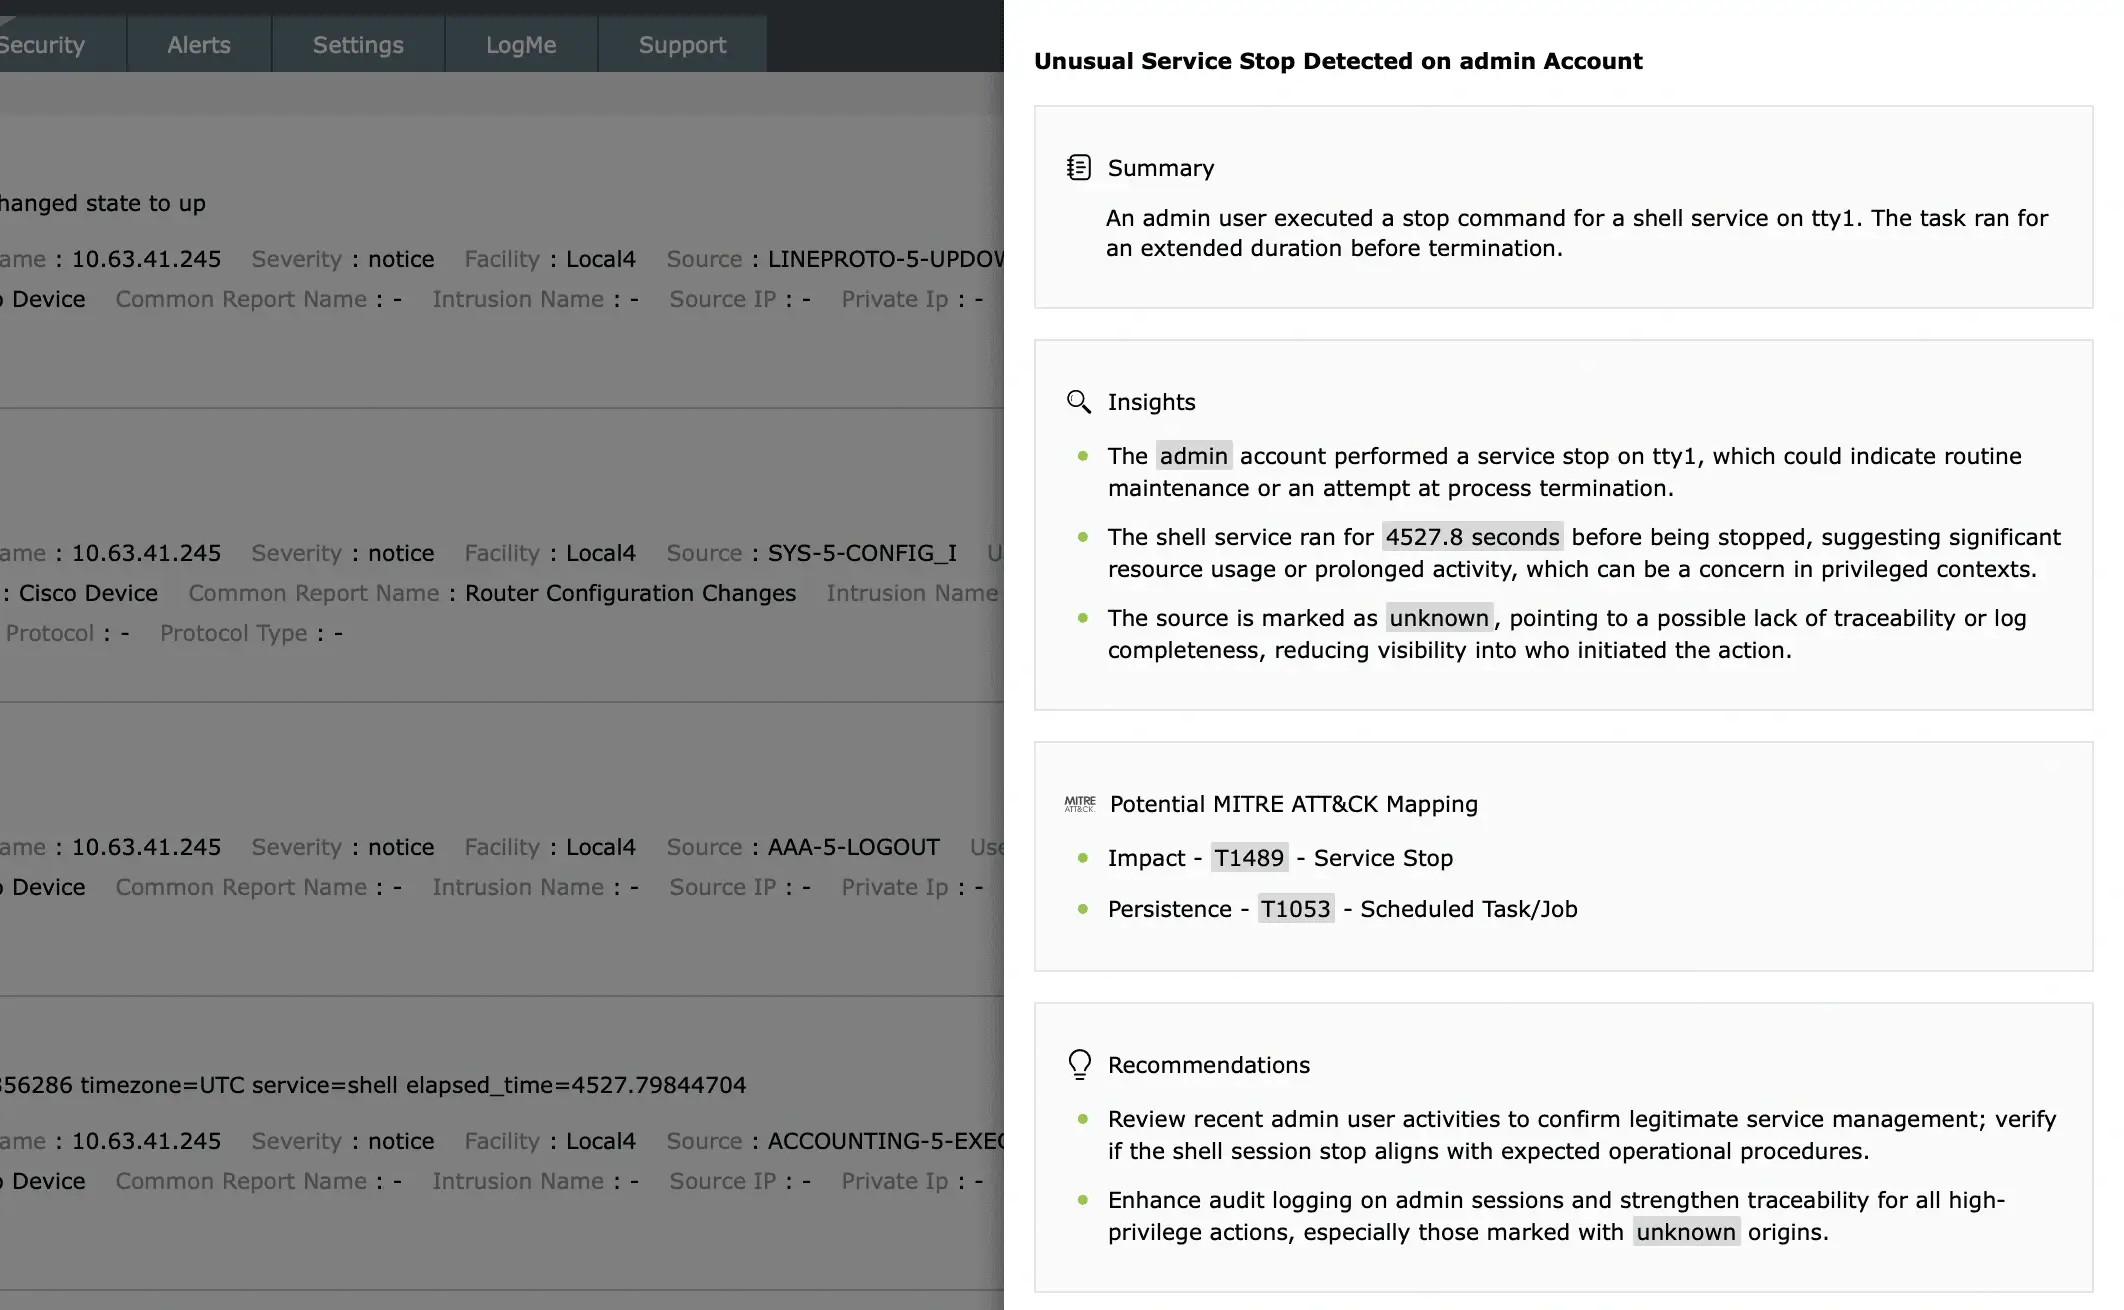The width and height of the screenshot is (2124, 1310).
Task: Click the panel title 'Unusual Service Stop Detected'
Action: pyautogui.click(x=1338, y=61)
